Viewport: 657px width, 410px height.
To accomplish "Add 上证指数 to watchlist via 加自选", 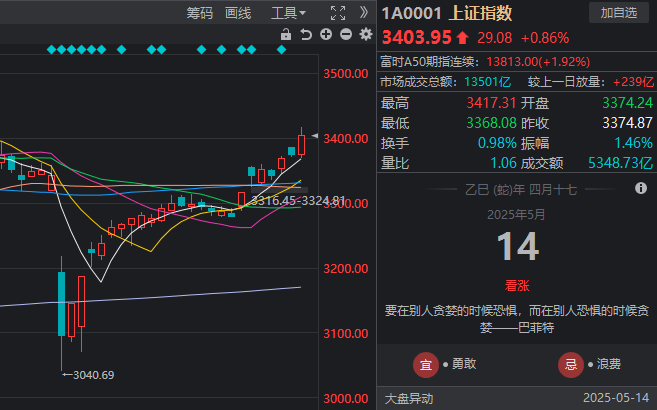I will [619, 13].
